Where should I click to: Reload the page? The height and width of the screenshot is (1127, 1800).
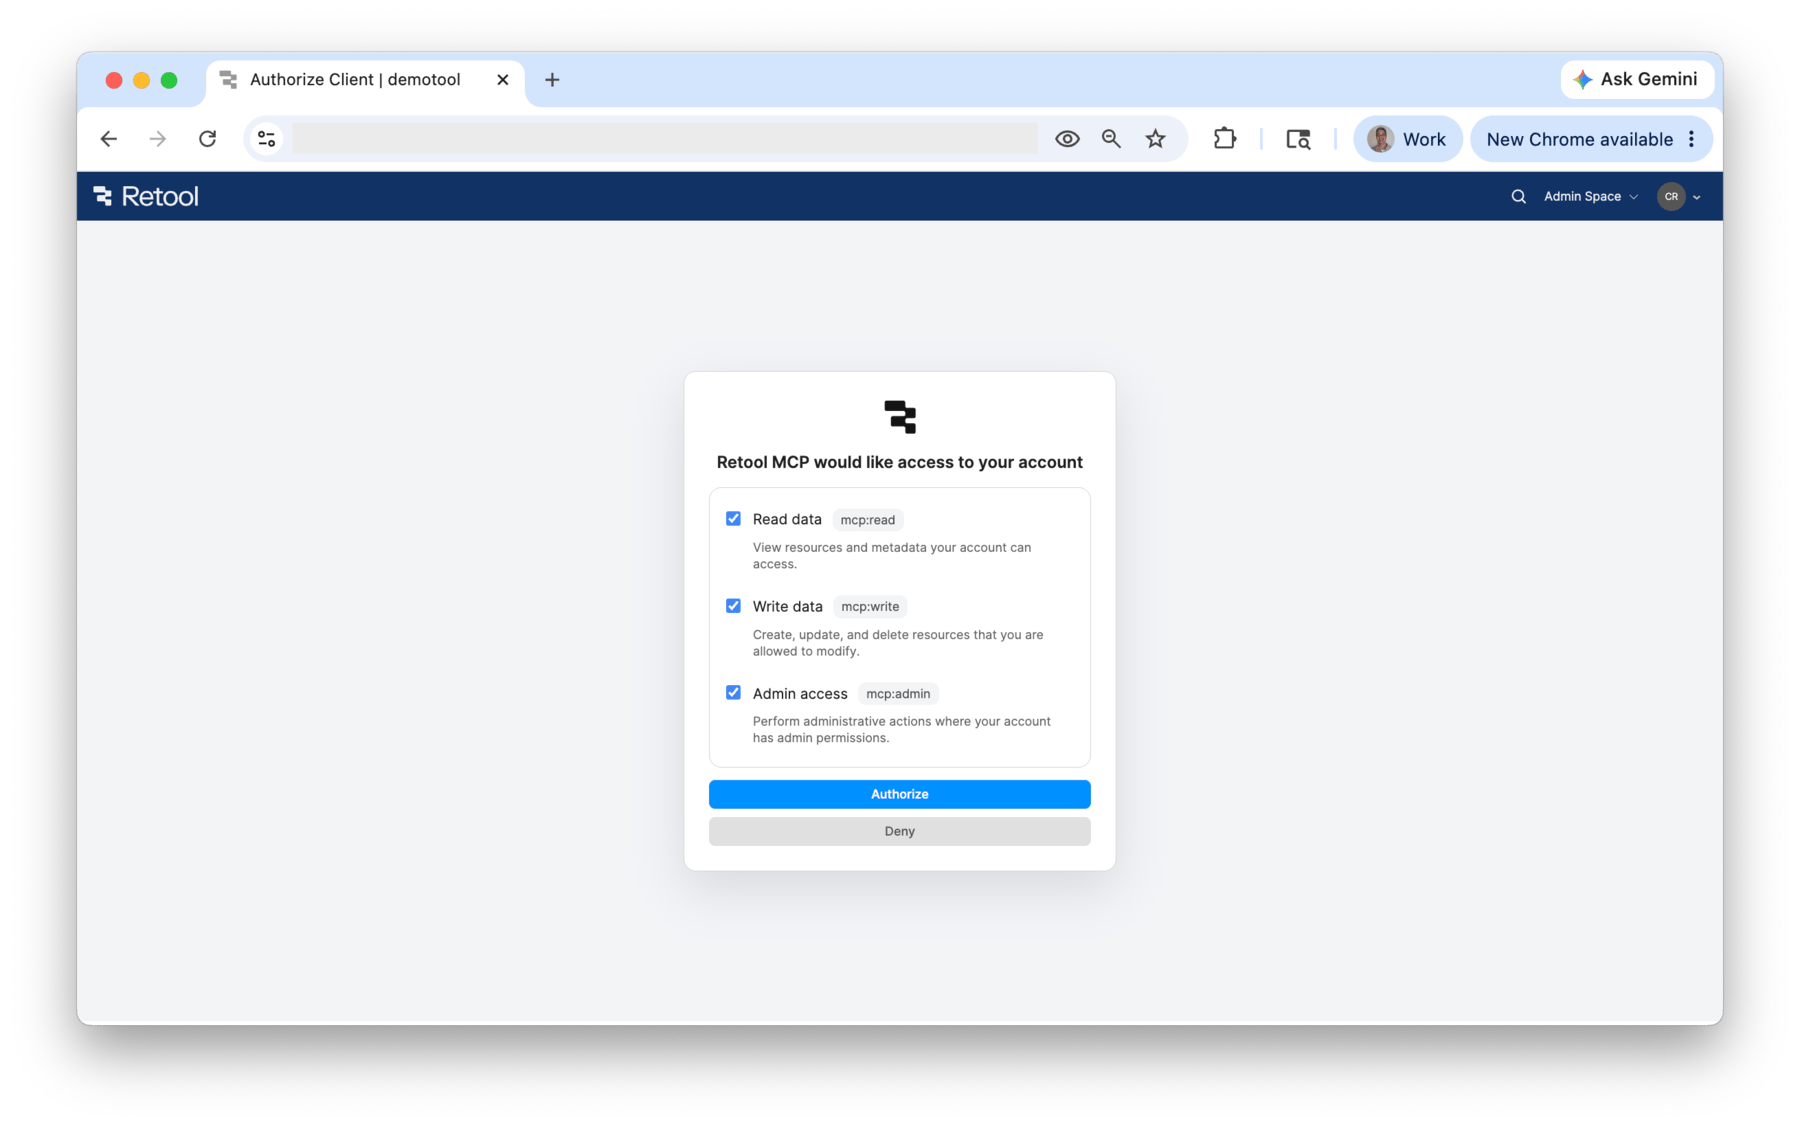(207, 139)
